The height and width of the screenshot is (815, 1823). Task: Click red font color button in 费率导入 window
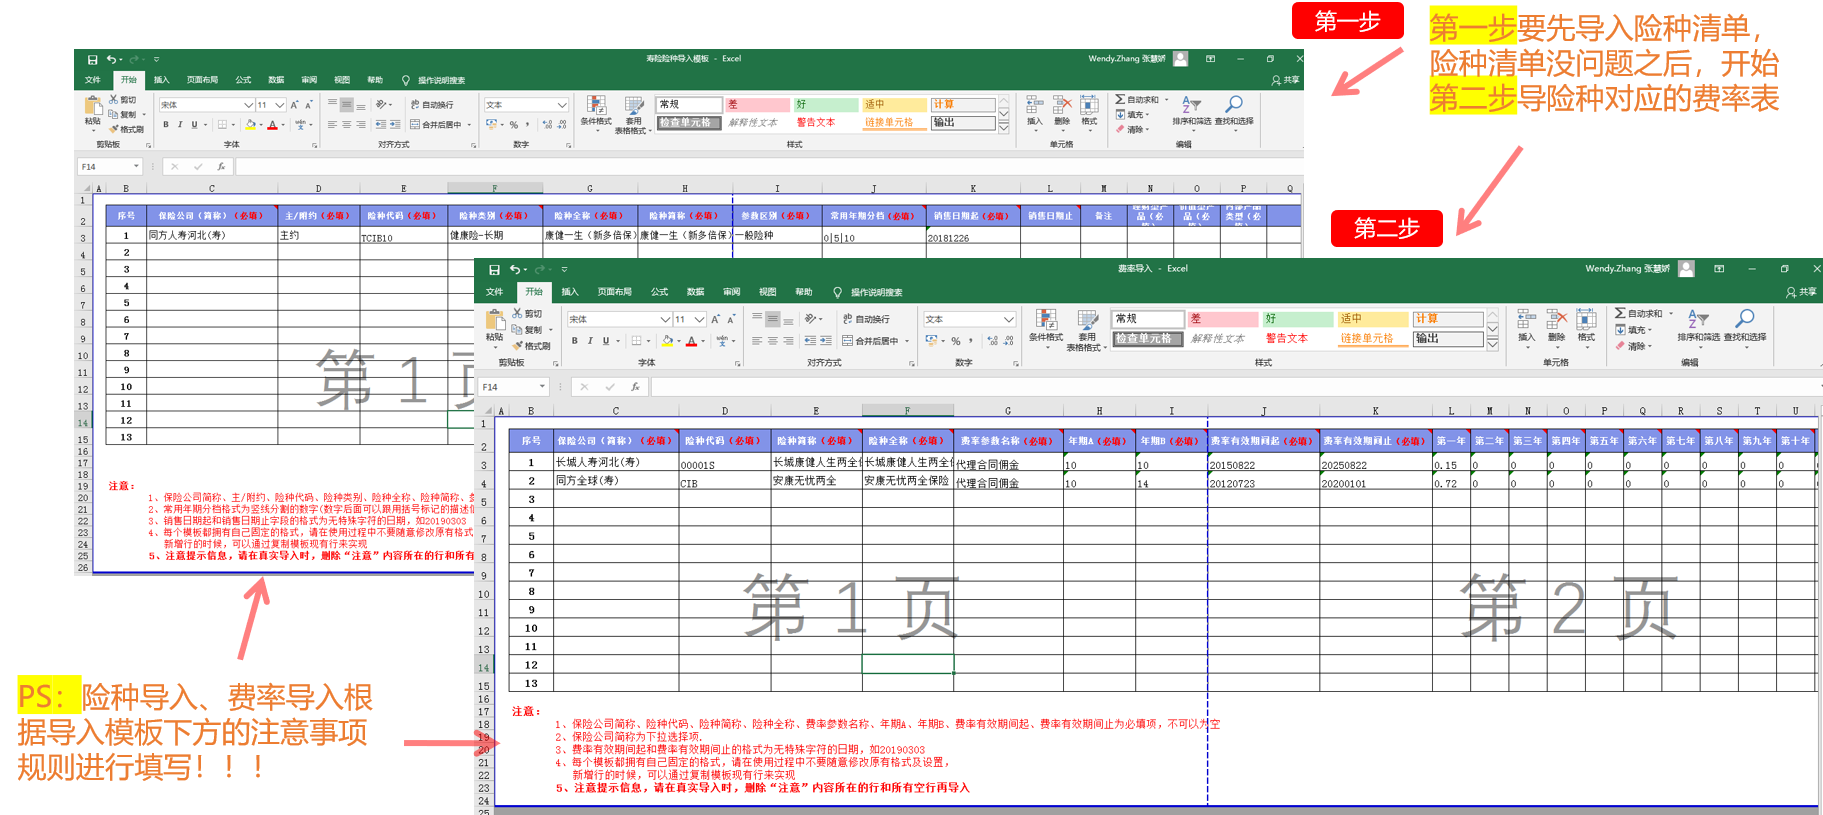[x=691, y=341]
